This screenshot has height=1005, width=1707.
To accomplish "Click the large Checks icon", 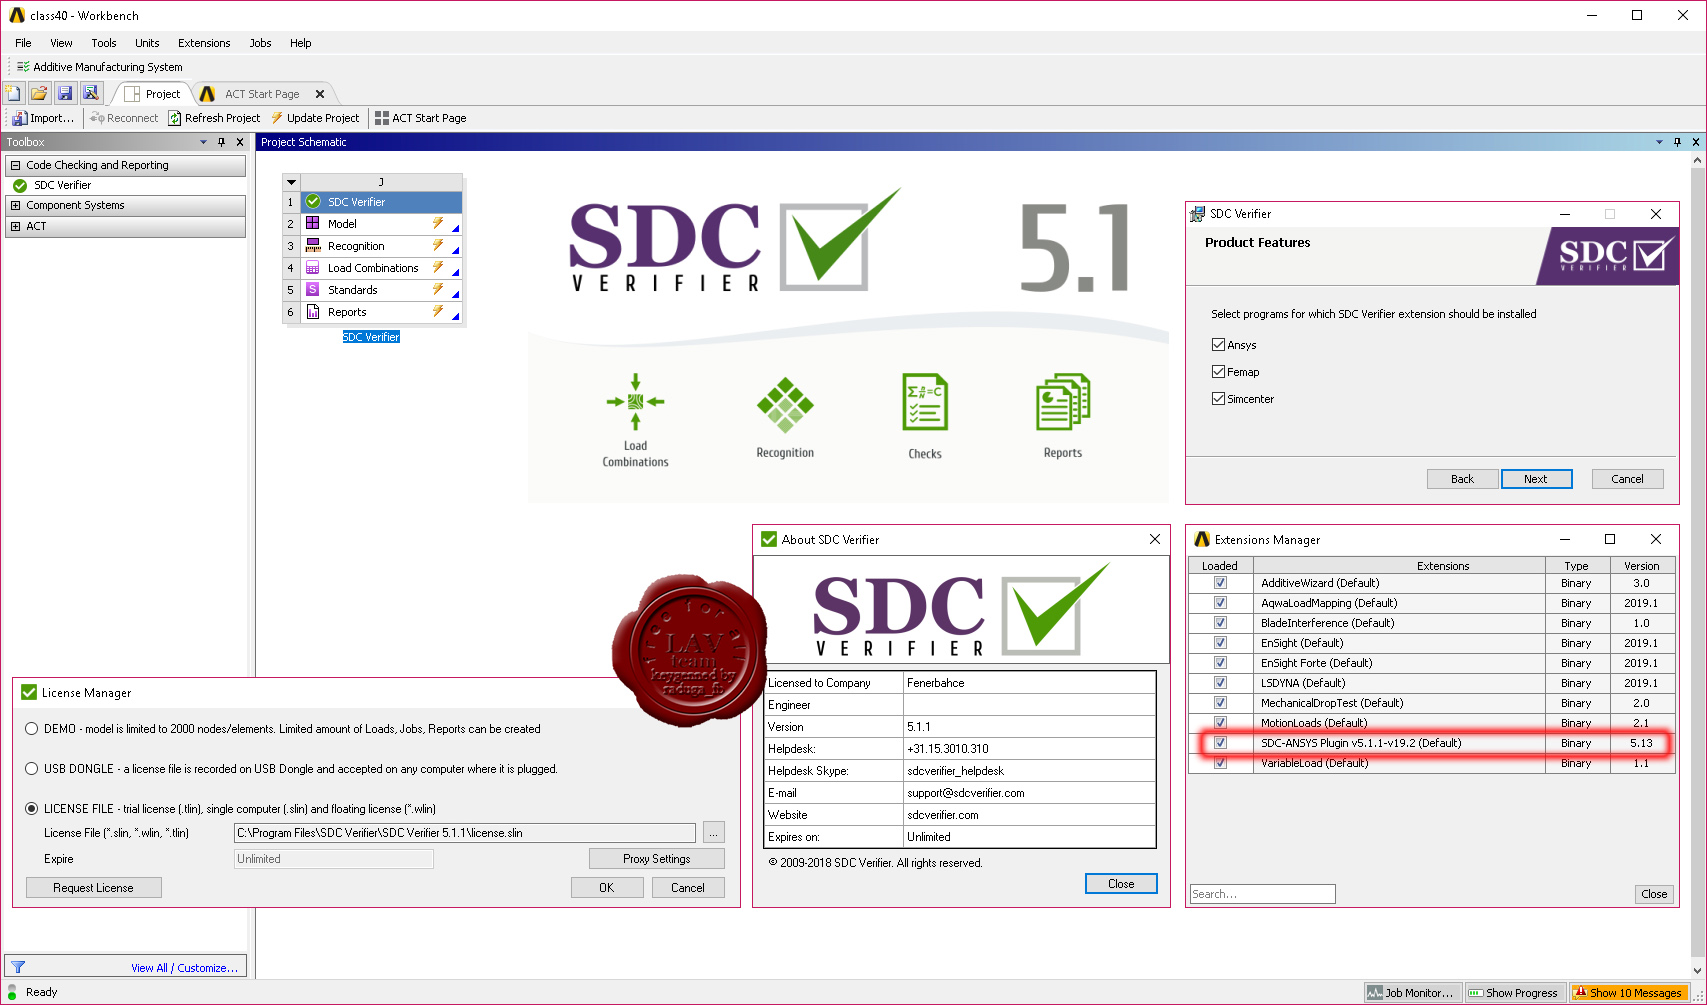I will tap(925, 402).
